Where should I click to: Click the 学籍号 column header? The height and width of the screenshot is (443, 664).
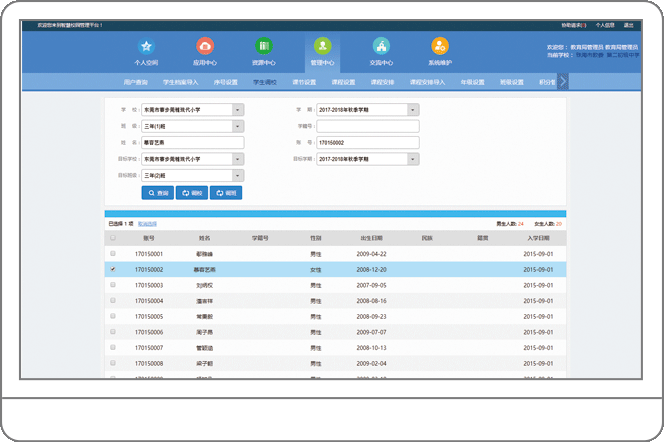(x=260, y=238)
